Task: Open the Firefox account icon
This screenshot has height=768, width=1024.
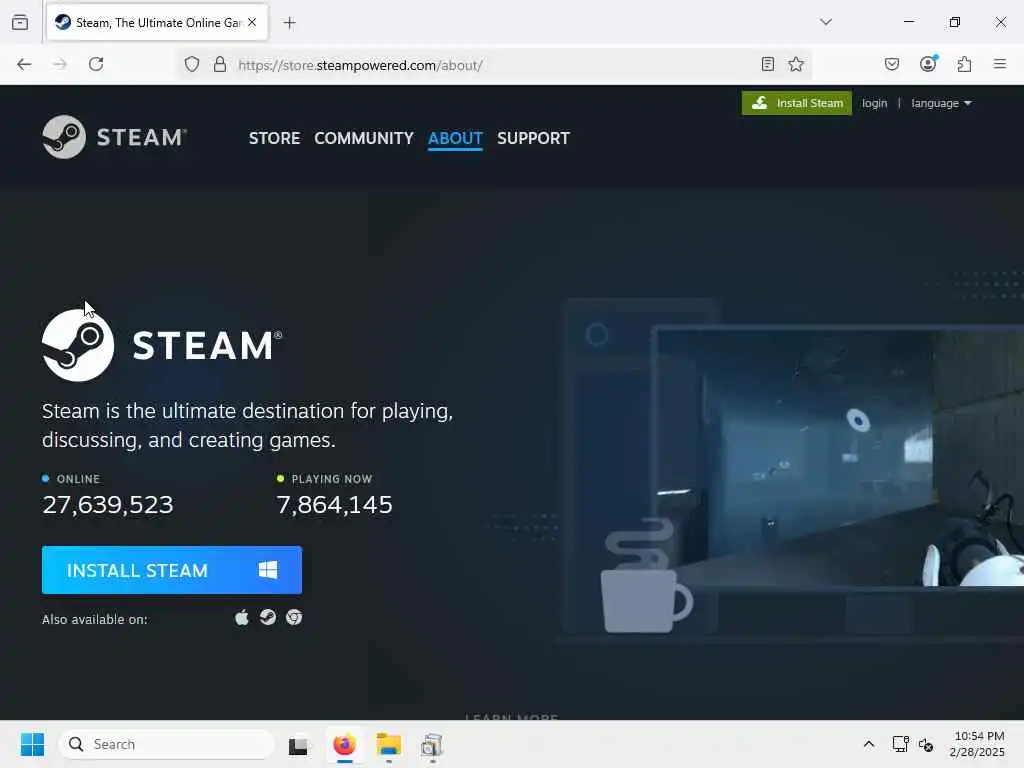Action: click(928, 63)
